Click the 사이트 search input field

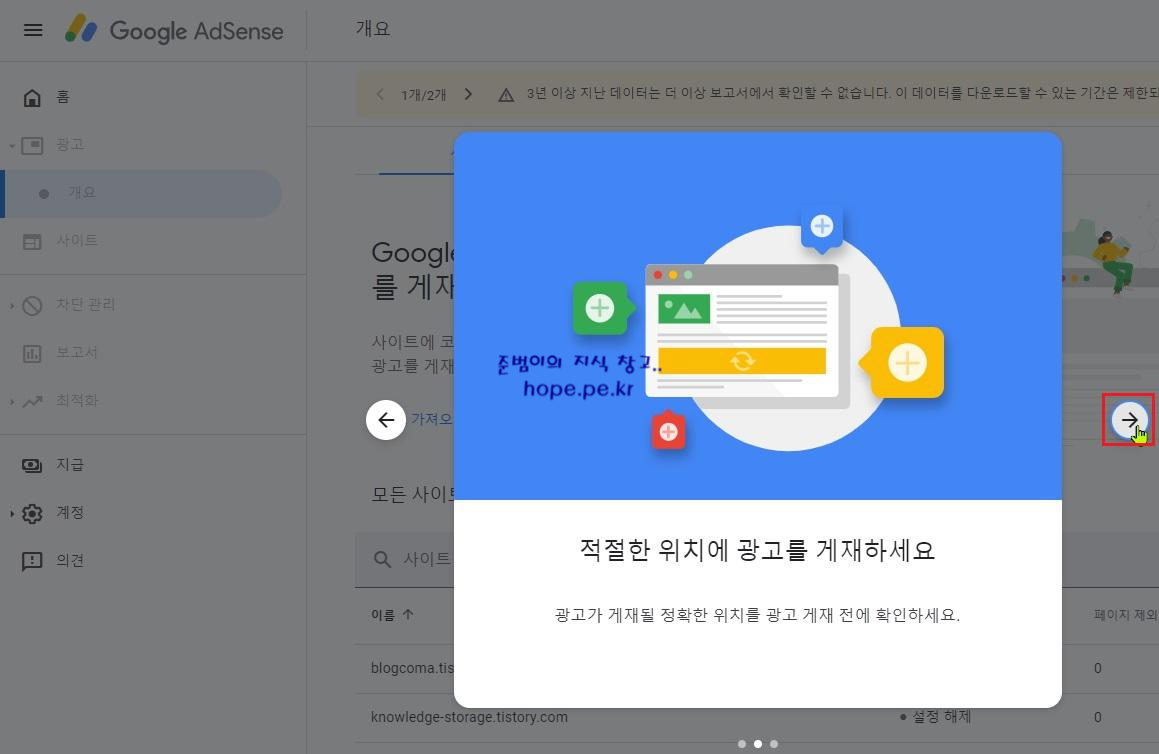coord(427,559)
